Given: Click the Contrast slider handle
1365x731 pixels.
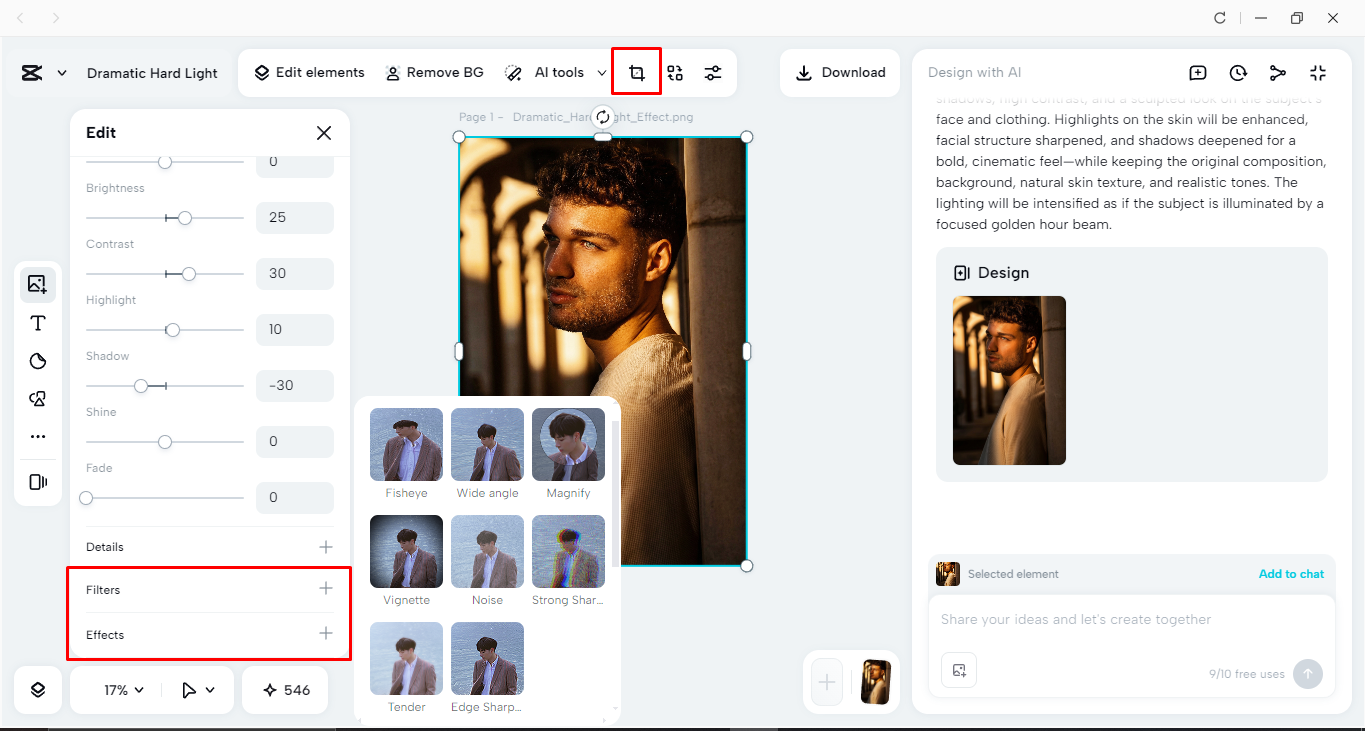Looking at the screenshot, I should click(189, 274).
